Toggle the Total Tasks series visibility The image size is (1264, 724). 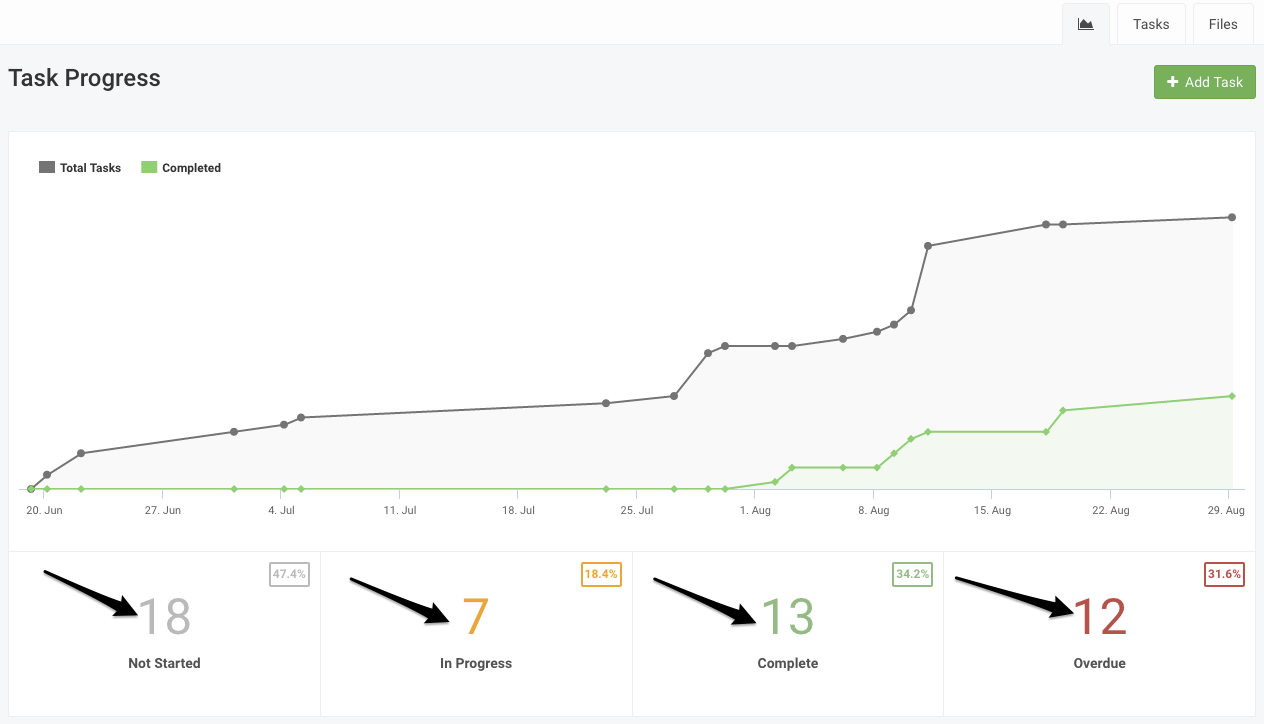pyautogui.click(x=79, y=167)
